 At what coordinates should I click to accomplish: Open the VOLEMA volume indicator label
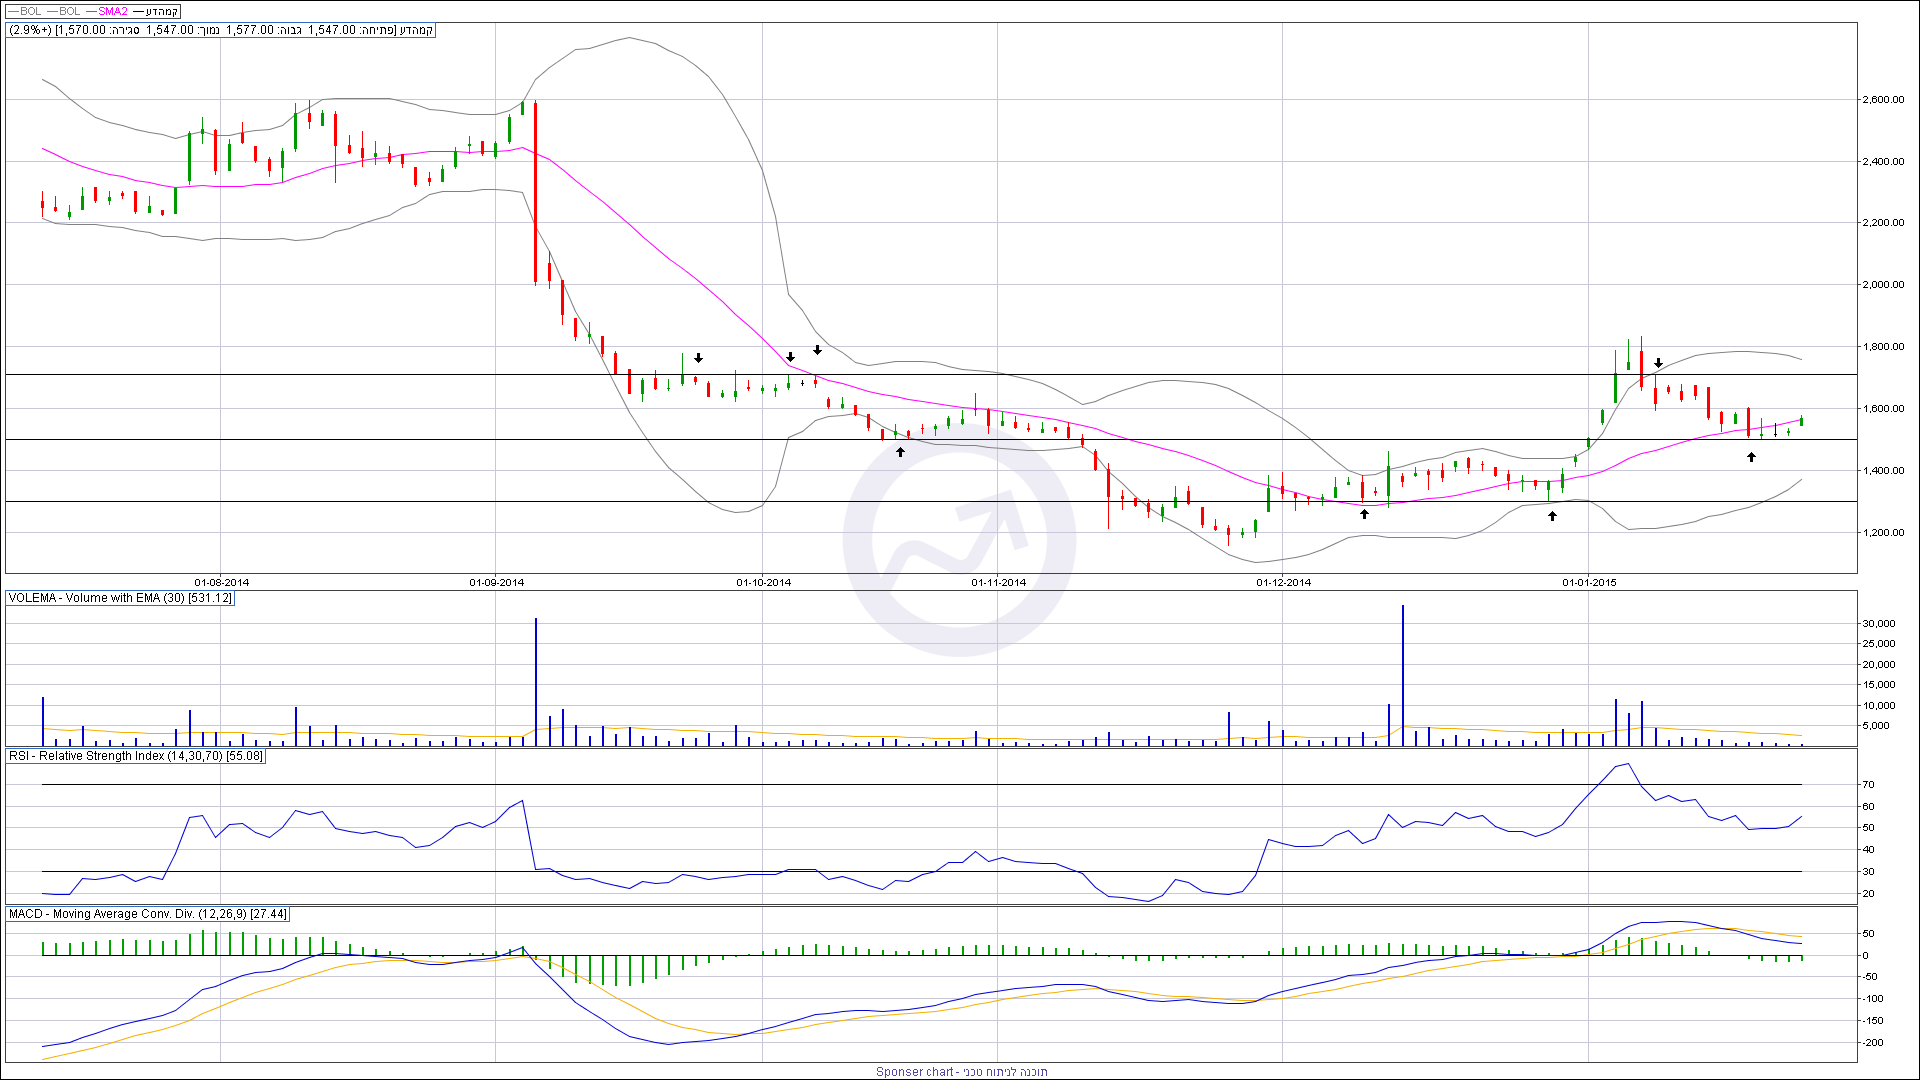point(120,598)
